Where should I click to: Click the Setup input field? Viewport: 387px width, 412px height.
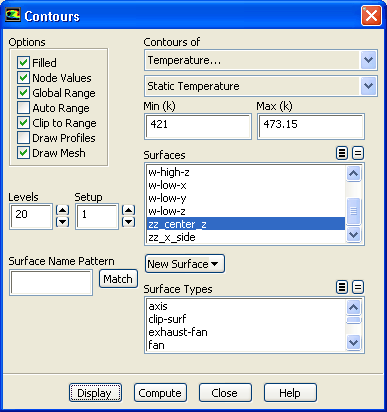(97, 216)
